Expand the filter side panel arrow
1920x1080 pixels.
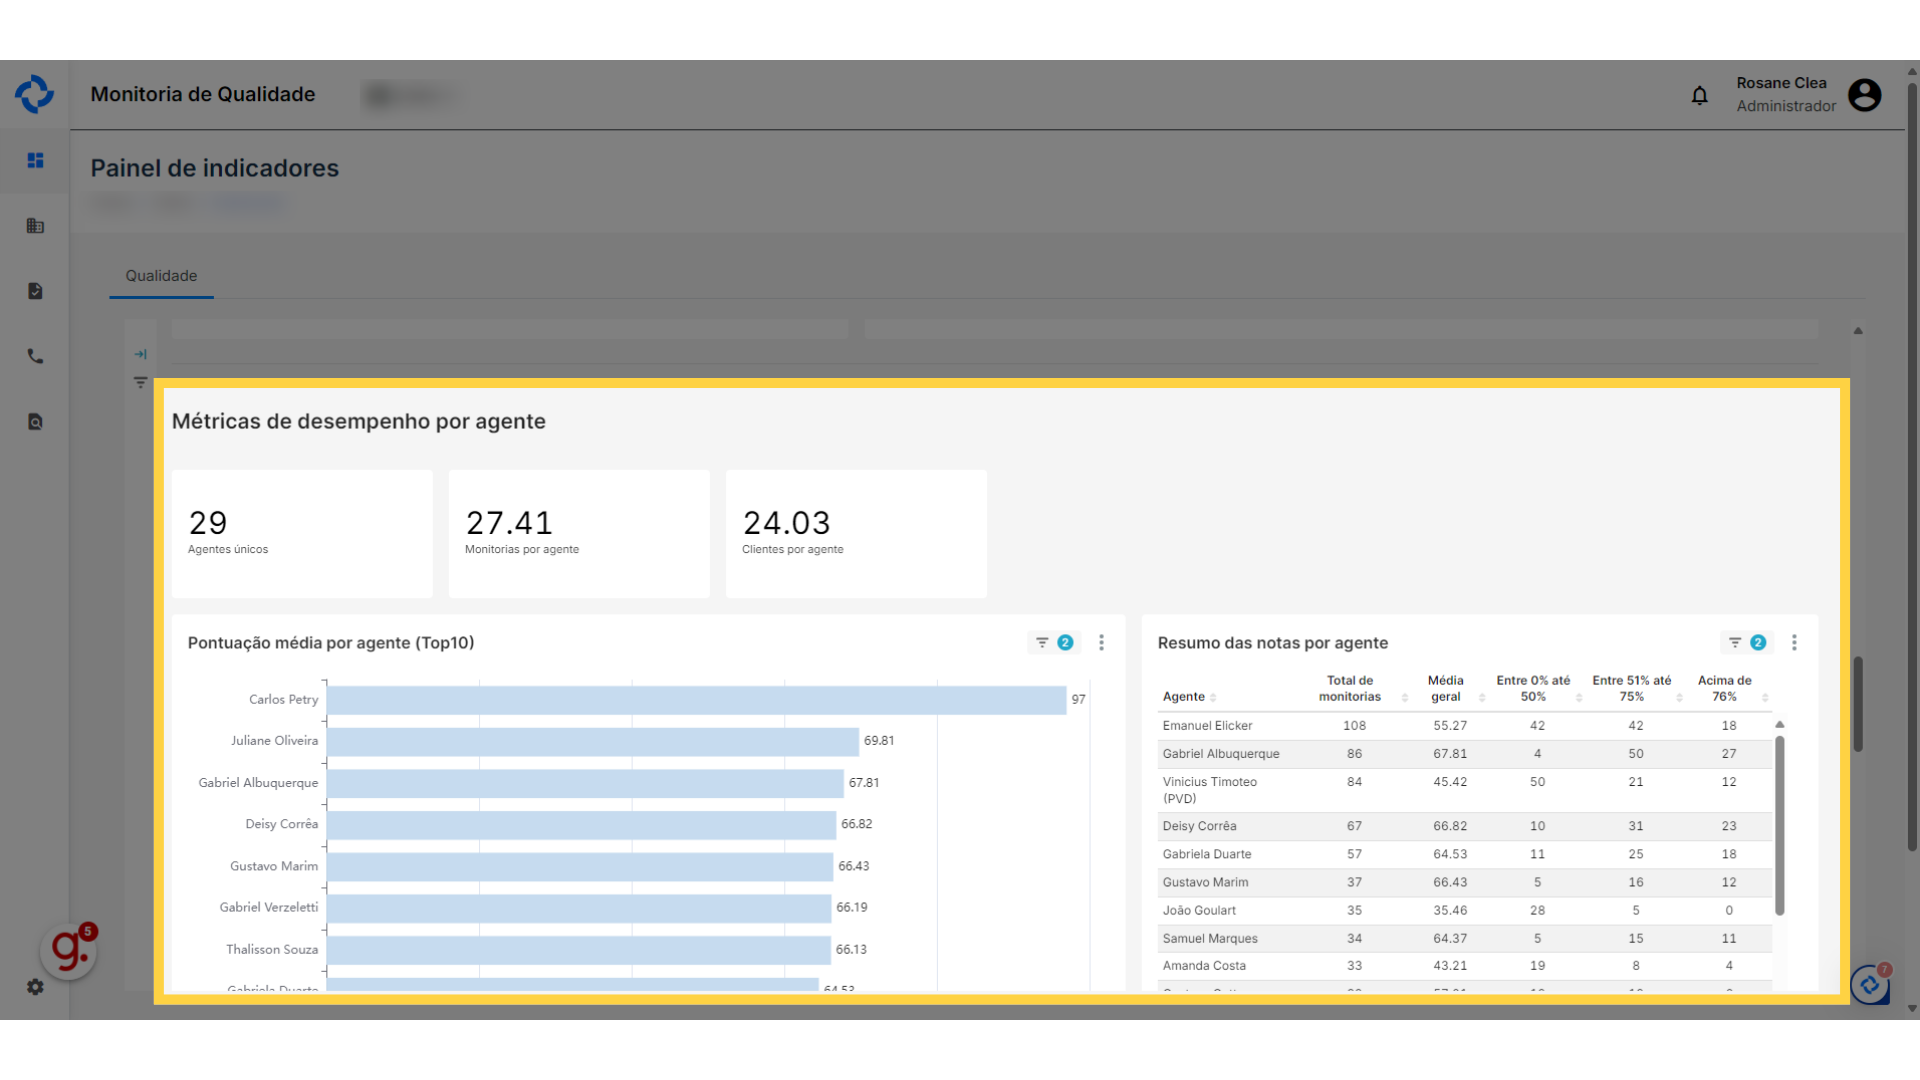pyautogui.click(x=140, y=354)
